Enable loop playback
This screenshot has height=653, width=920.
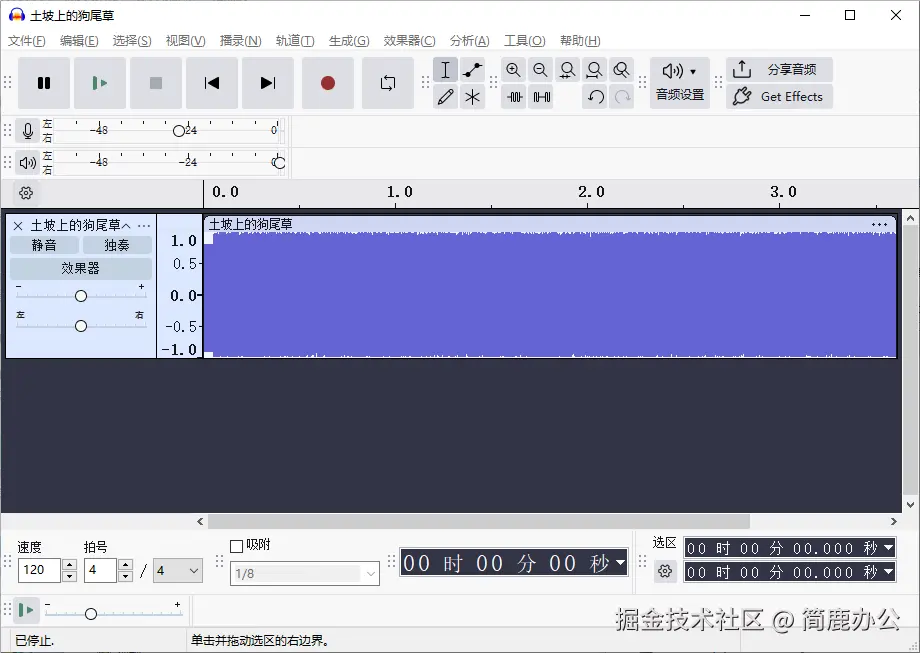390,84
